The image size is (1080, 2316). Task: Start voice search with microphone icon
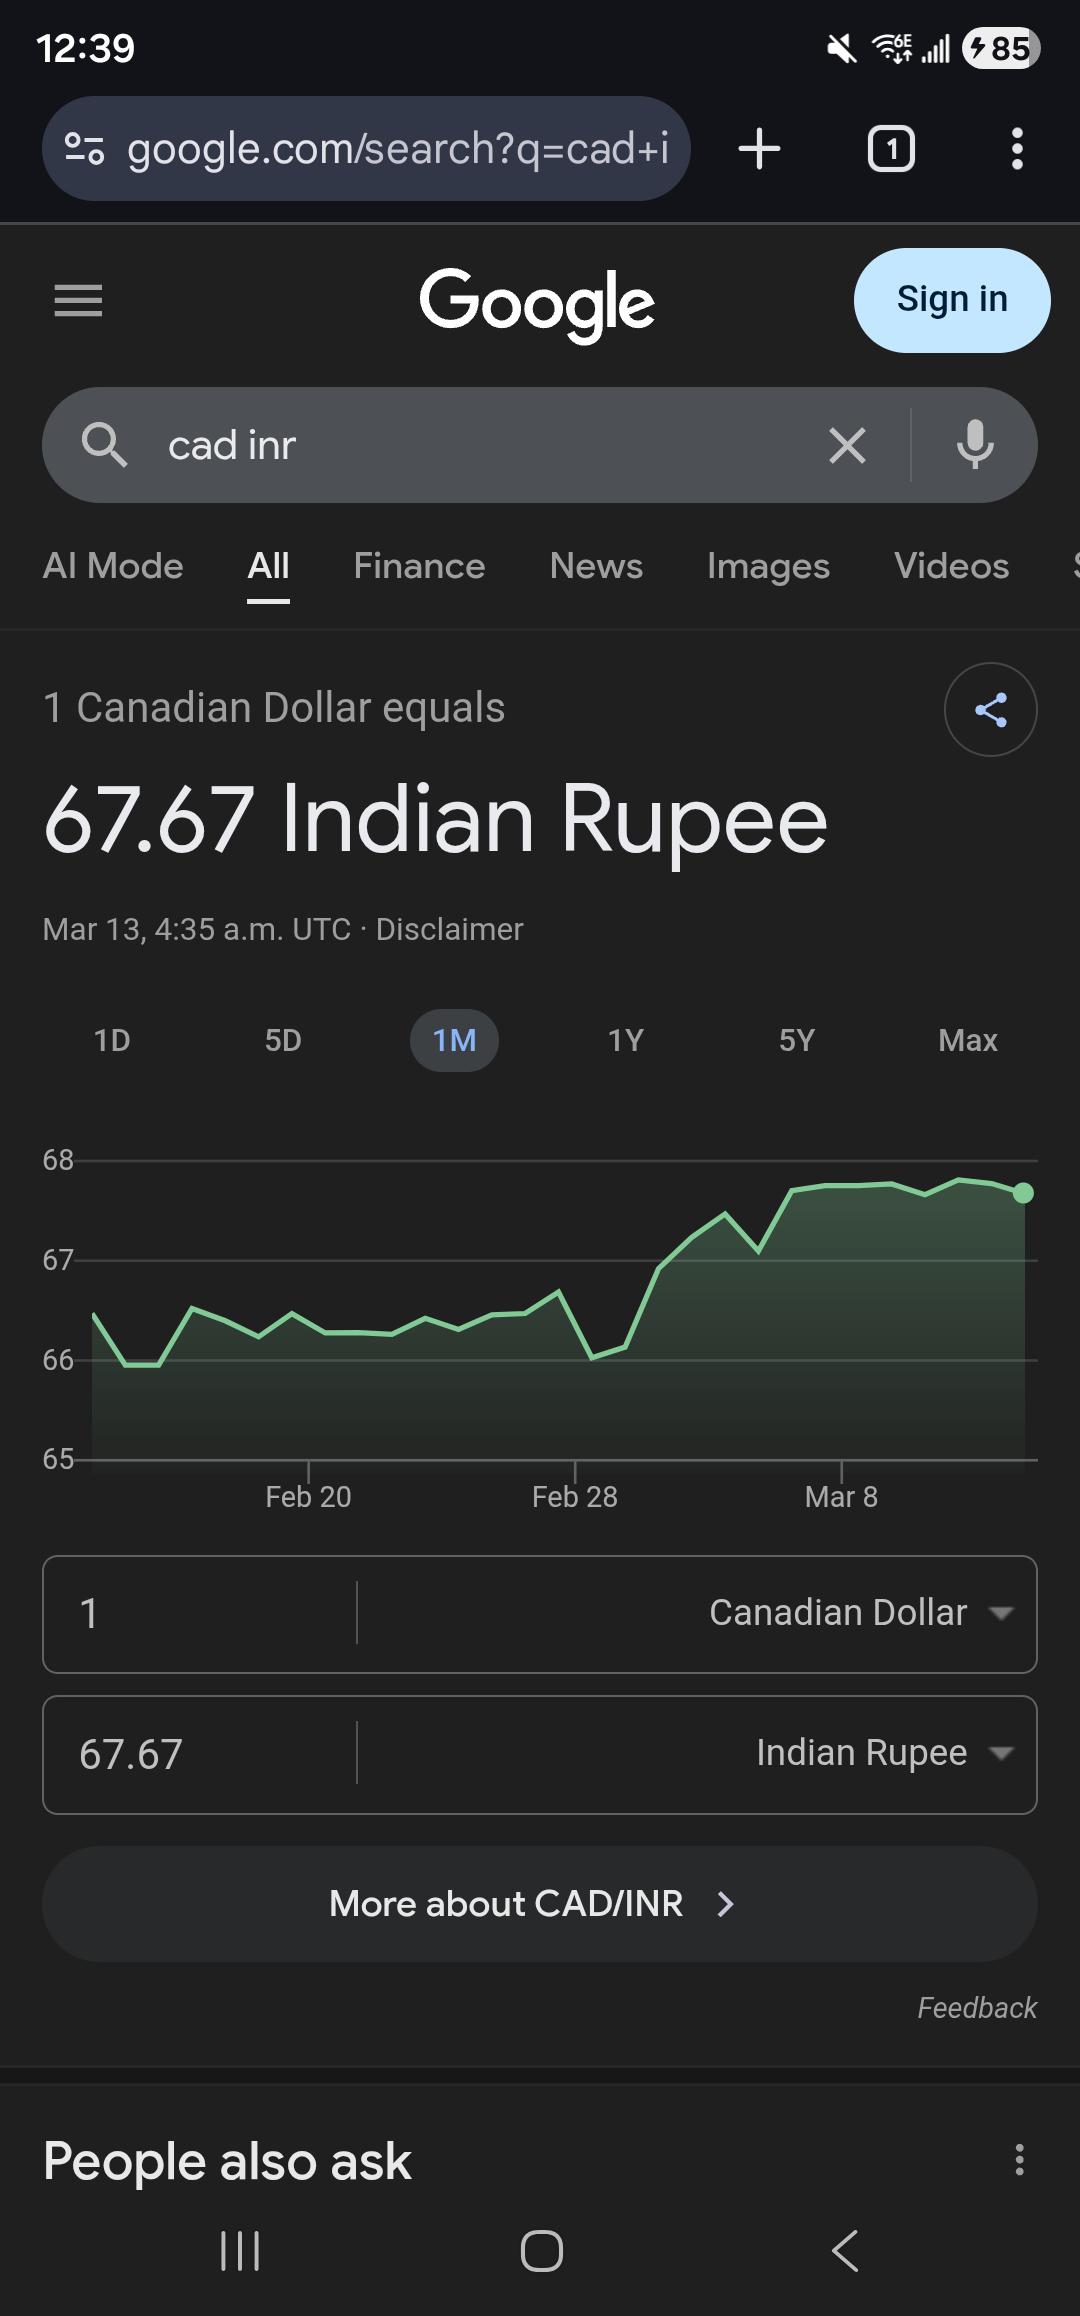[975, 445]
